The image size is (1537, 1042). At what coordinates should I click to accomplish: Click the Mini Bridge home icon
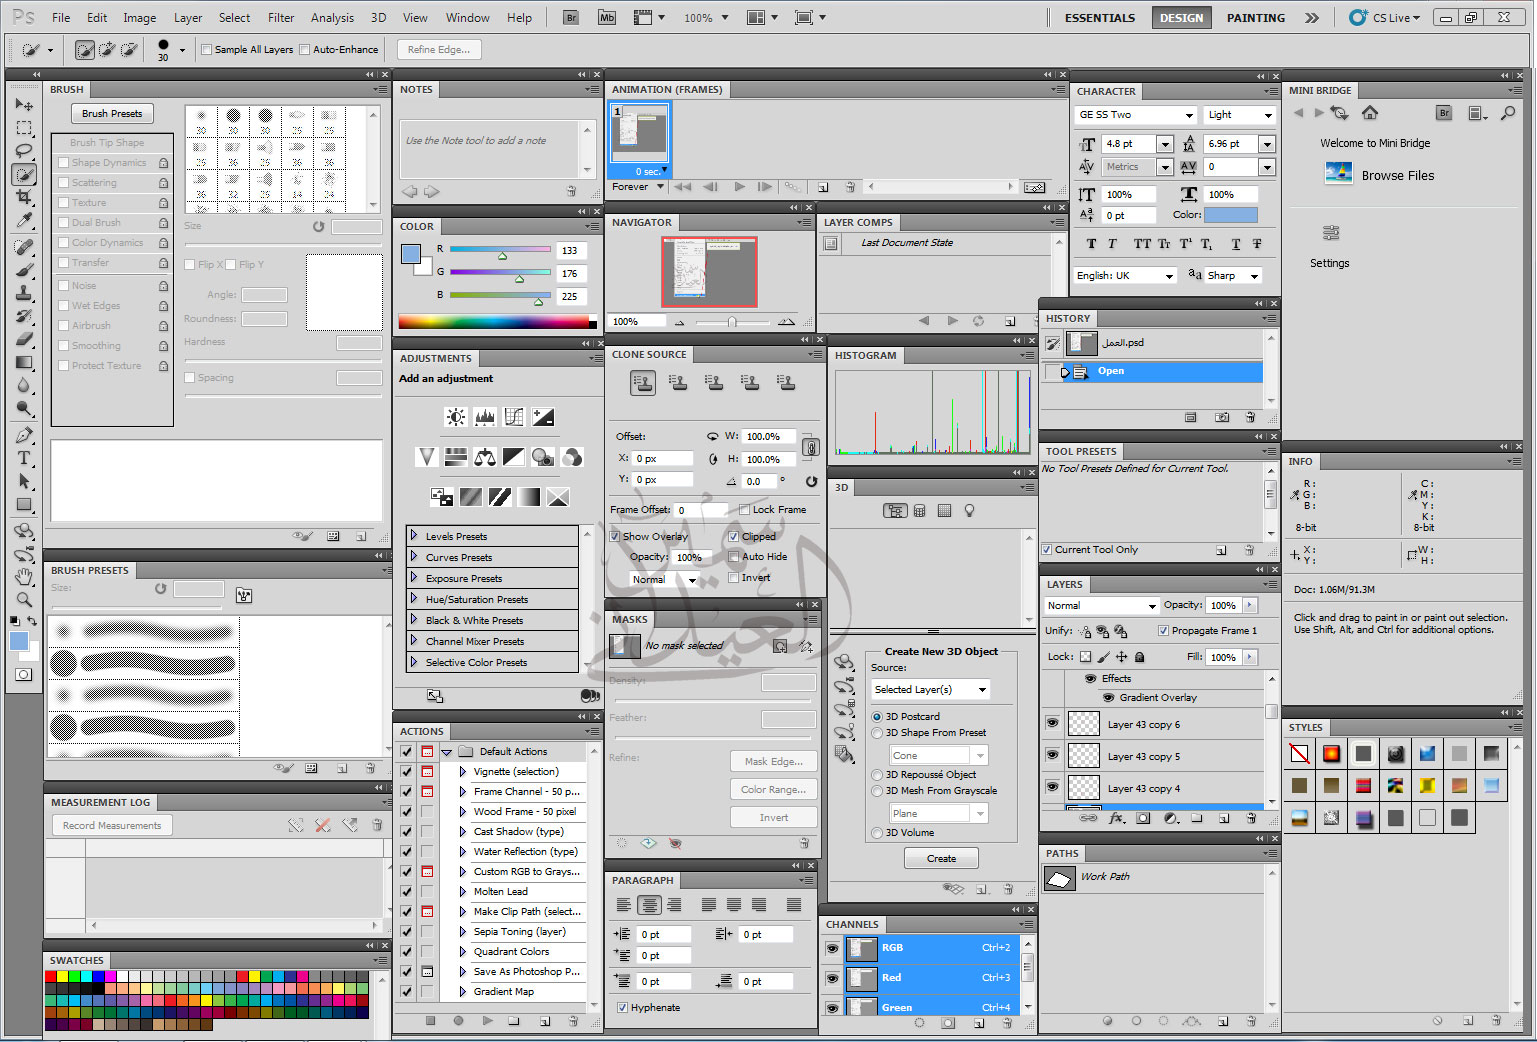1370,113
